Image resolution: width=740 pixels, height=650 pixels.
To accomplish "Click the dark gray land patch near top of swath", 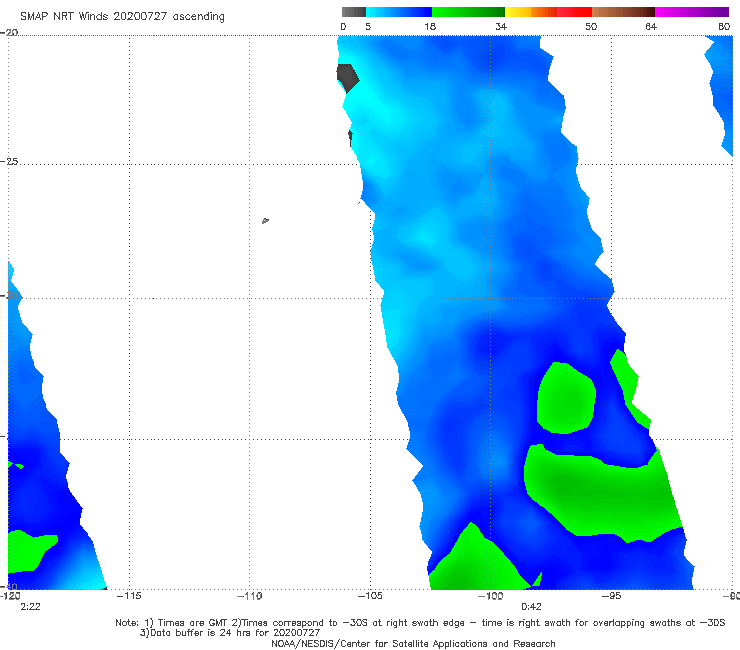I will coord(347,78).
